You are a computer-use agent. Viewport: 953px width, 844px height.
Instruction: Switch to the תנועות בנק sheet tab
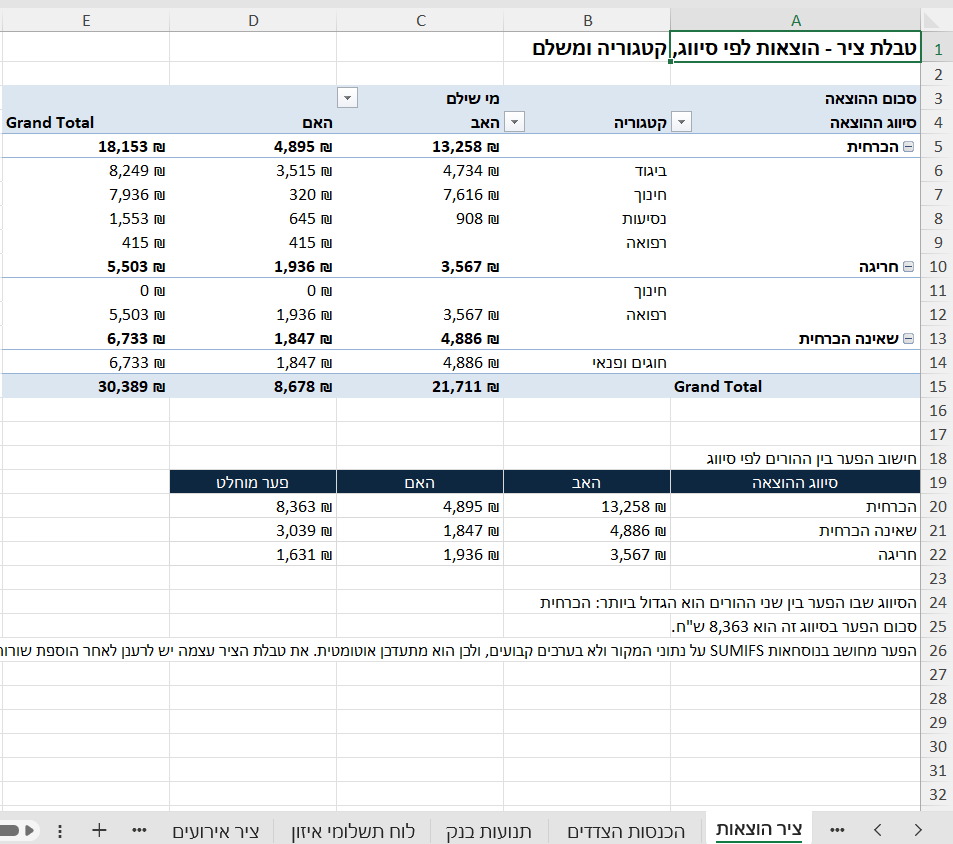point(488,831)
